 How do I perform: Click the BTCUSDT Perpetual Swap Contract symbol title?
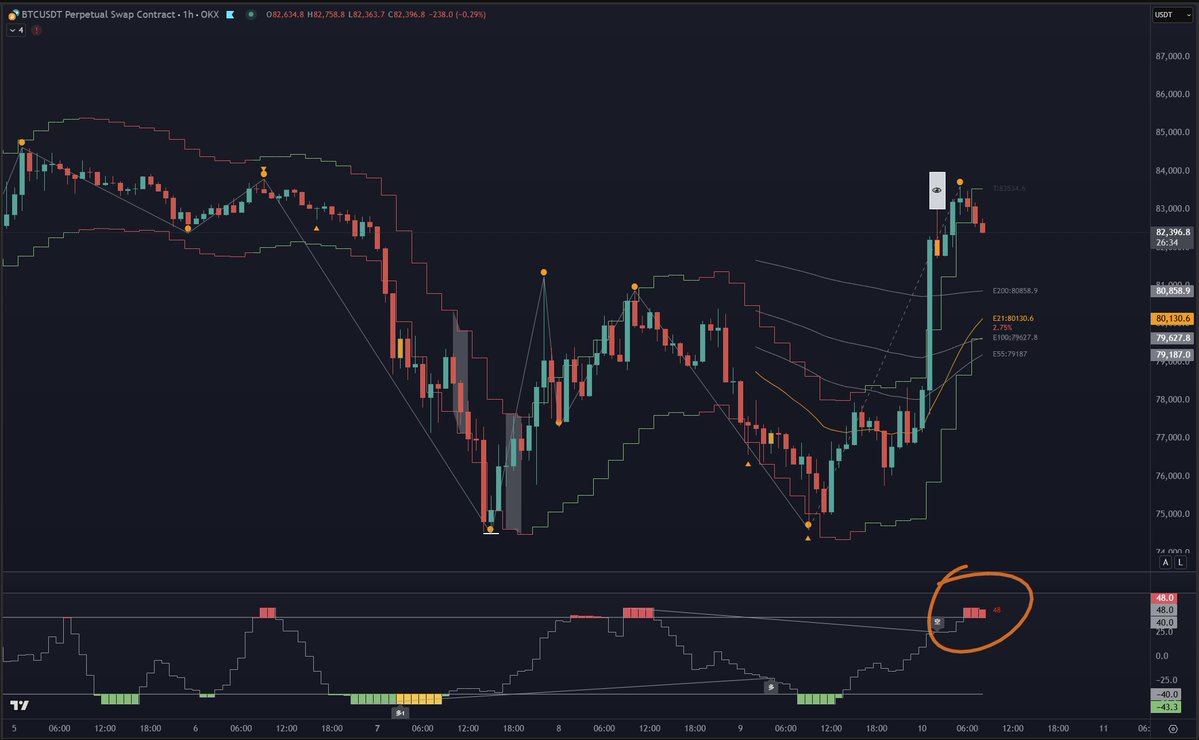pyautogui.click(x=98, y=15)
